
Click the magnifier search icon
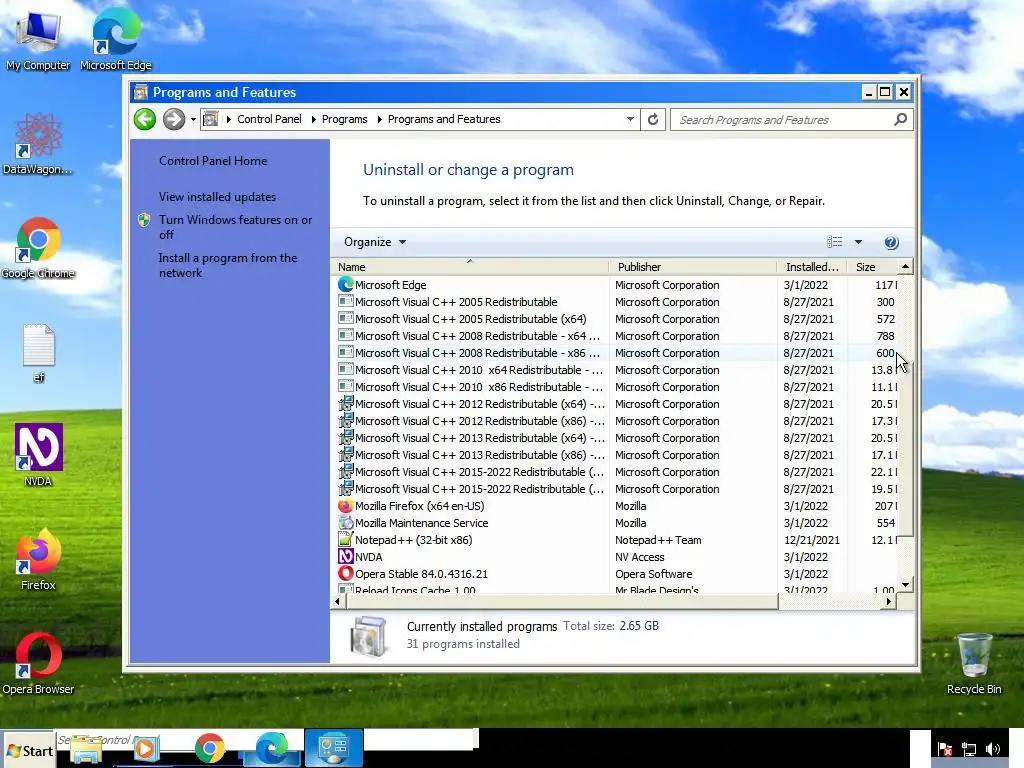click(901, 120)
